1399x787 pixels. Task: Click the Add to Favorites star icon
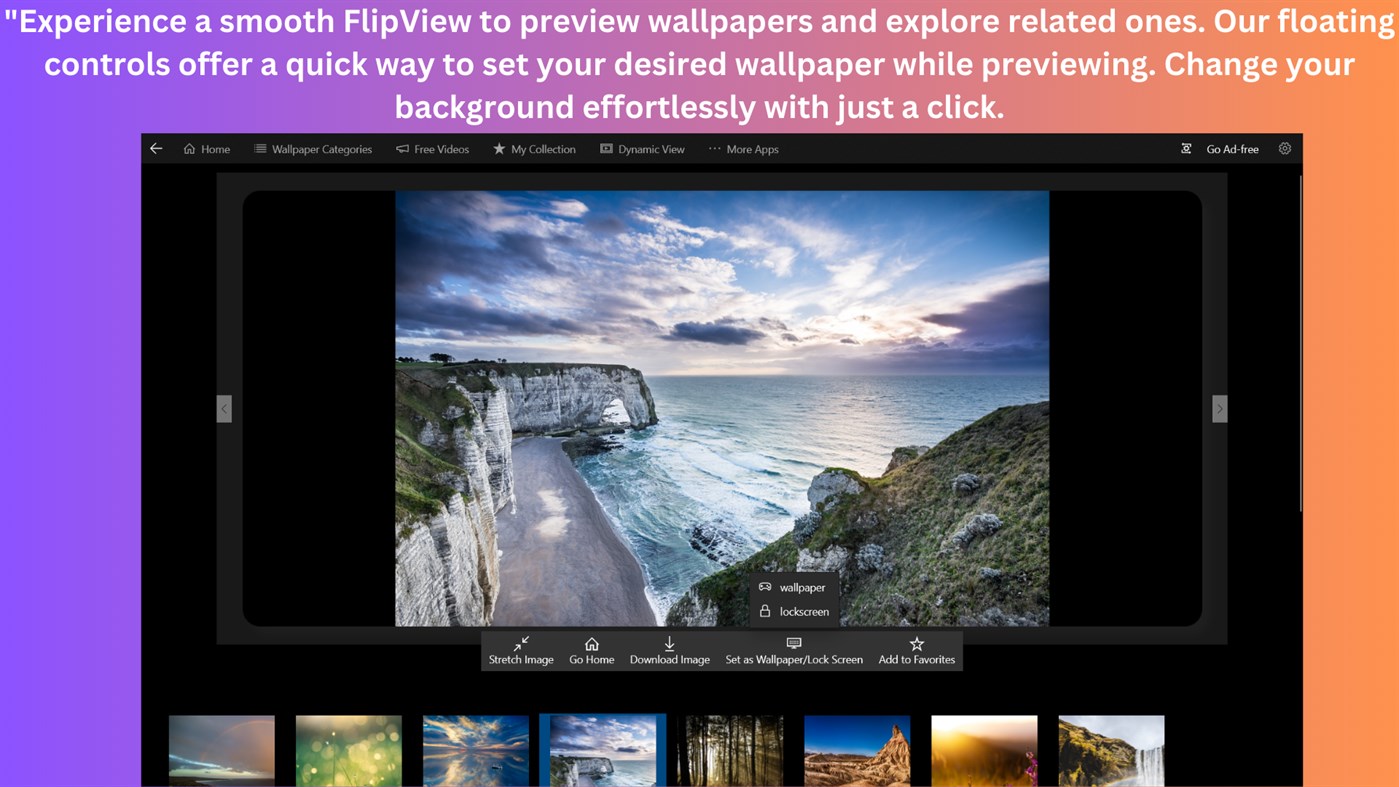[915, 644]
